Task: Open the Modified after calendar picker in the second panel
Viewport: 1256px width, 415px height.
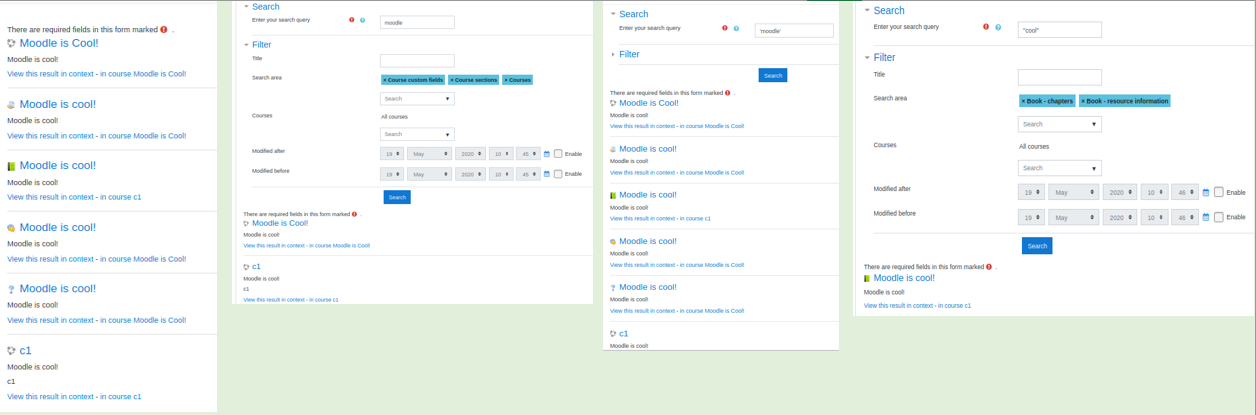Action: [547, 154]
